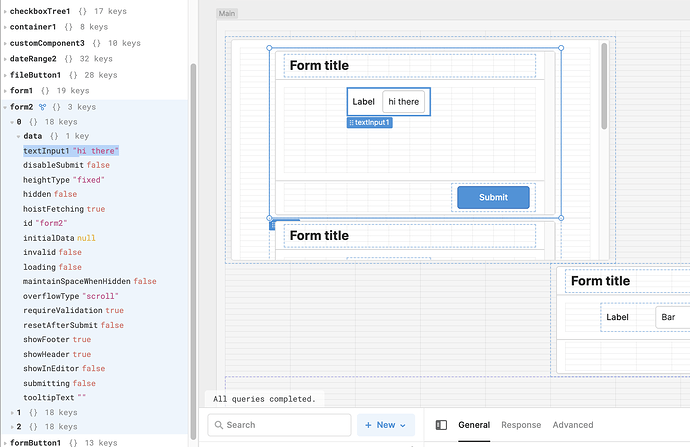
Task: Collapse the data object node
Action: (18, 136)
